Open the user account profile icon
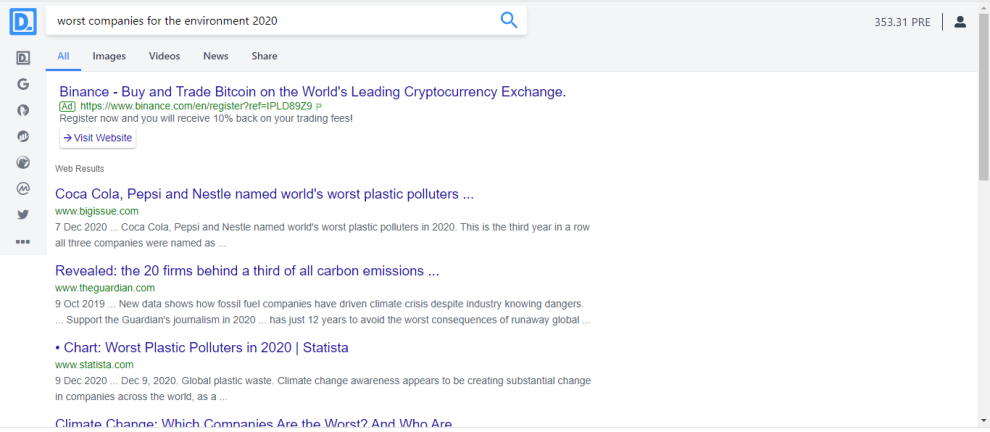This screenshot has height=432, width=990. pos(960,22)
